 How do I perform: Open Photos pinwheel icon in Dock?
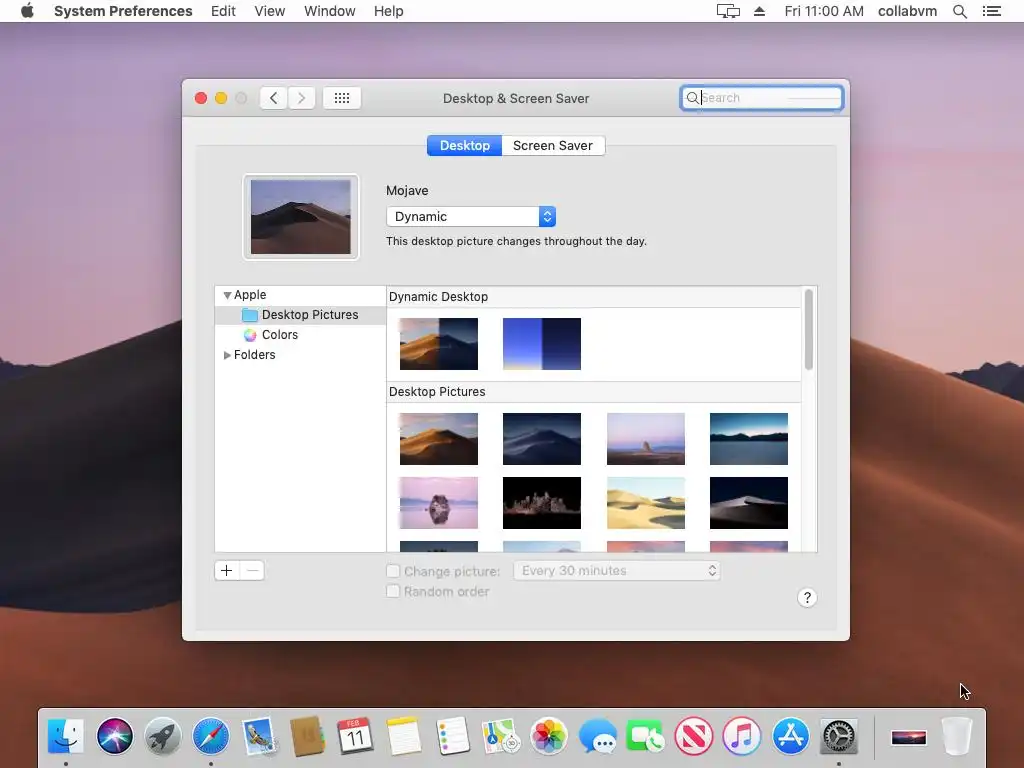click(x=549, y=736)
